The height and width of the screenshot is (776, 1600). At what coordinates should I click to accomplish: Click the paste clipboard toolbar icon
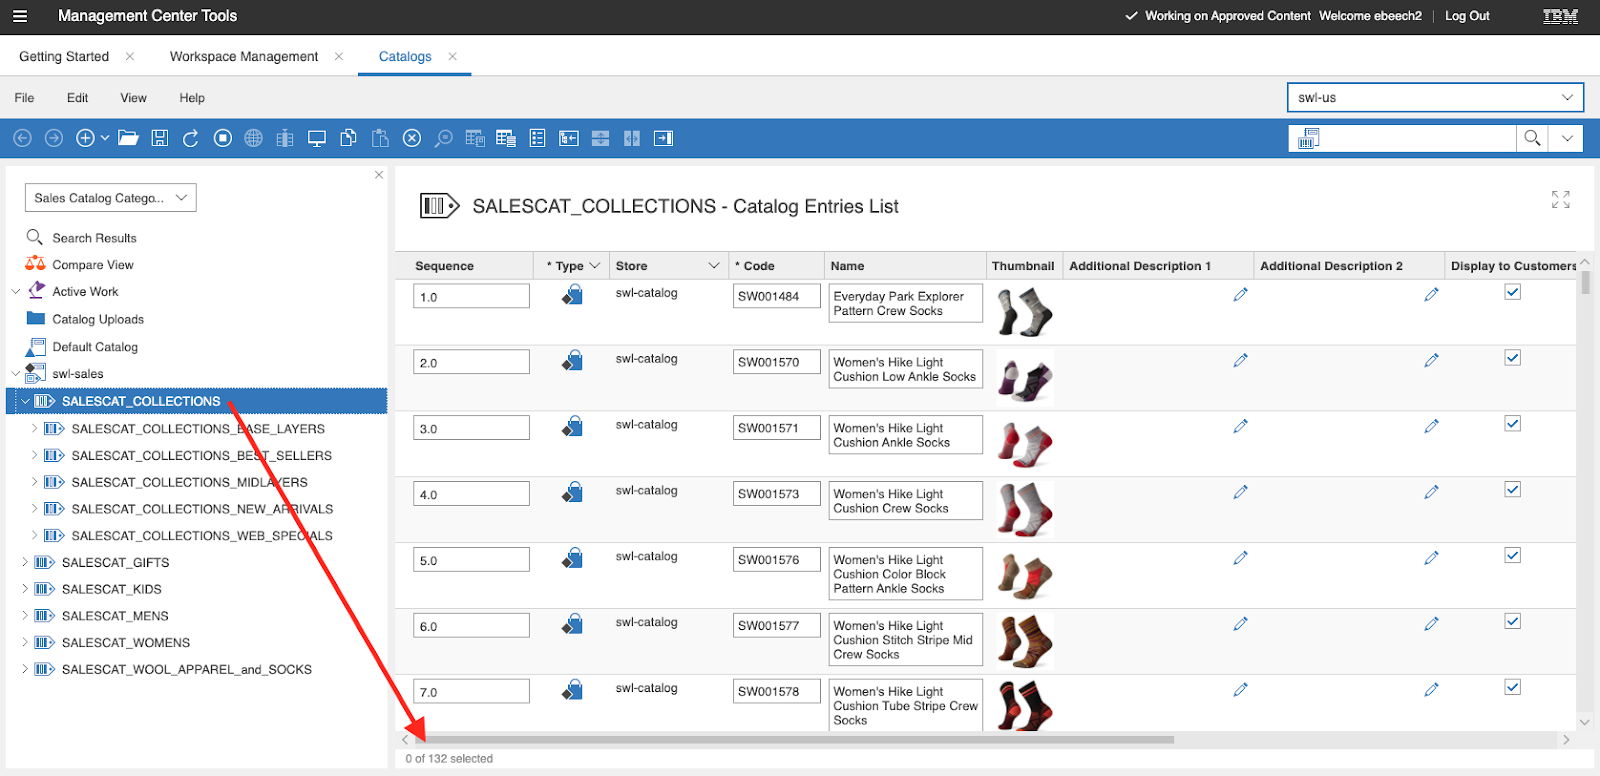[x=380, y=138]
